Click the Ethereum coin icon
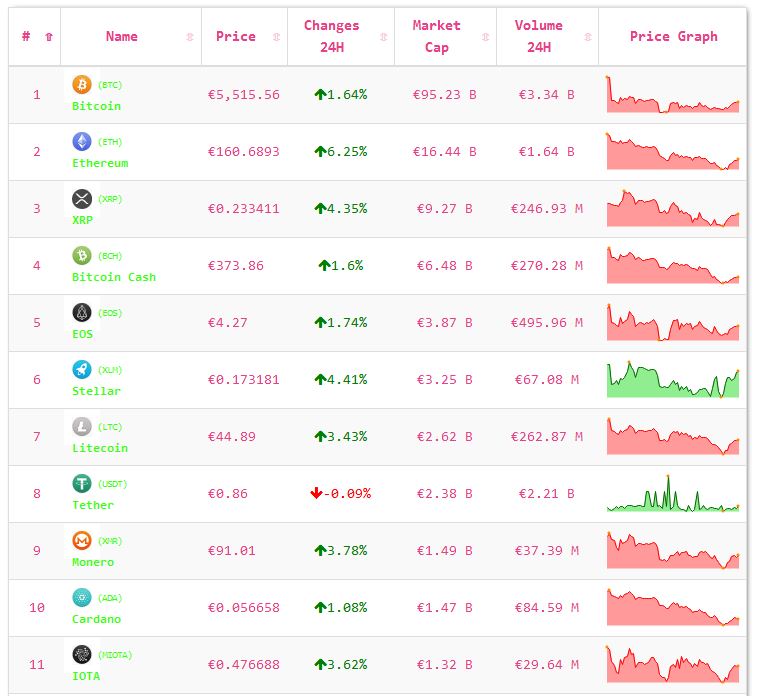The width and height of the screenshot is (757, 696). [x=82, y=142]
